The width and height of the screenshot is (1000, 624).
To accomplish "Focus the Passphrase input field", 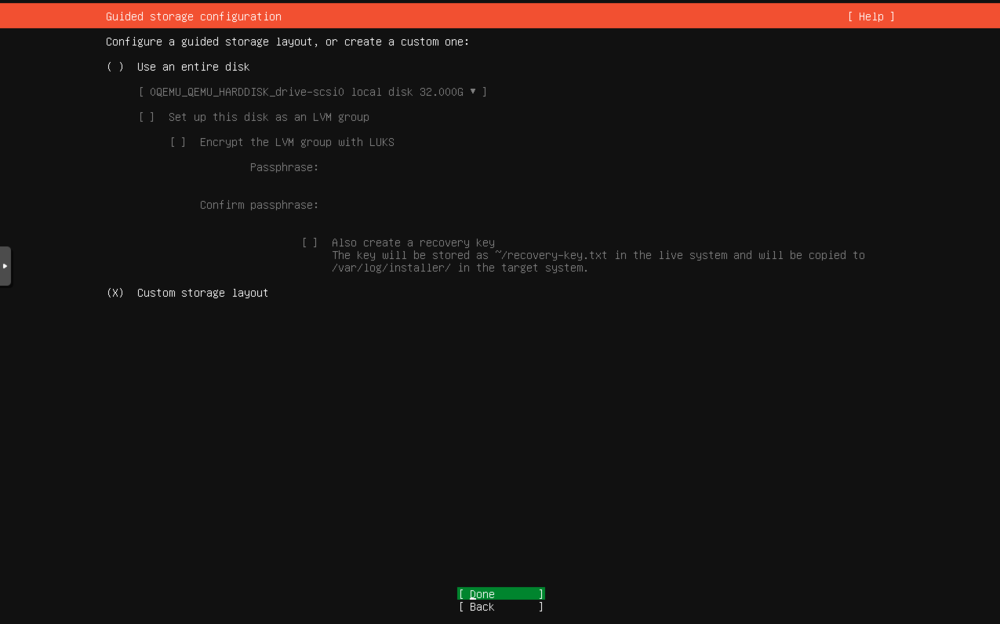I will [400, 167].
